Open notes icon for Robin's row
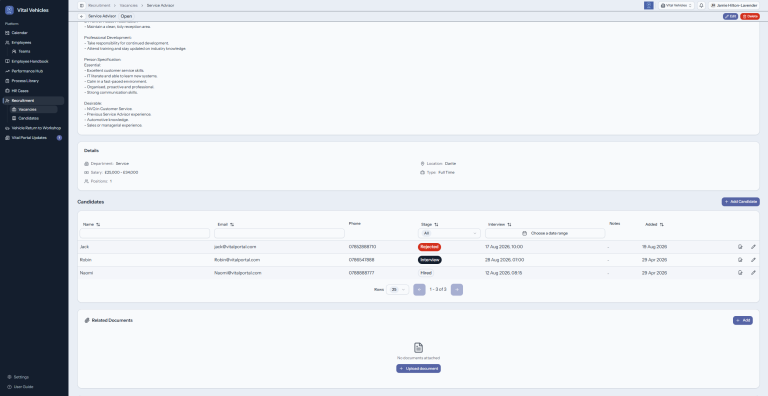Screen dimensions: 768x396 click(740, 260)
